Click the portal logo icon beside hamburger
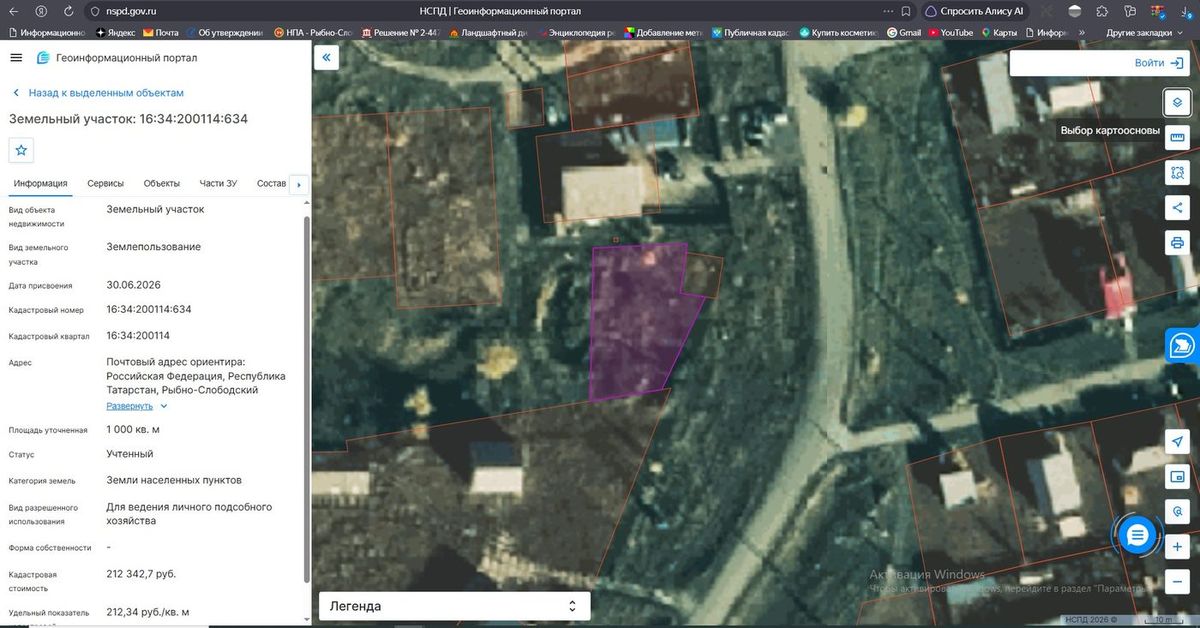 click(x=43, y=58)
